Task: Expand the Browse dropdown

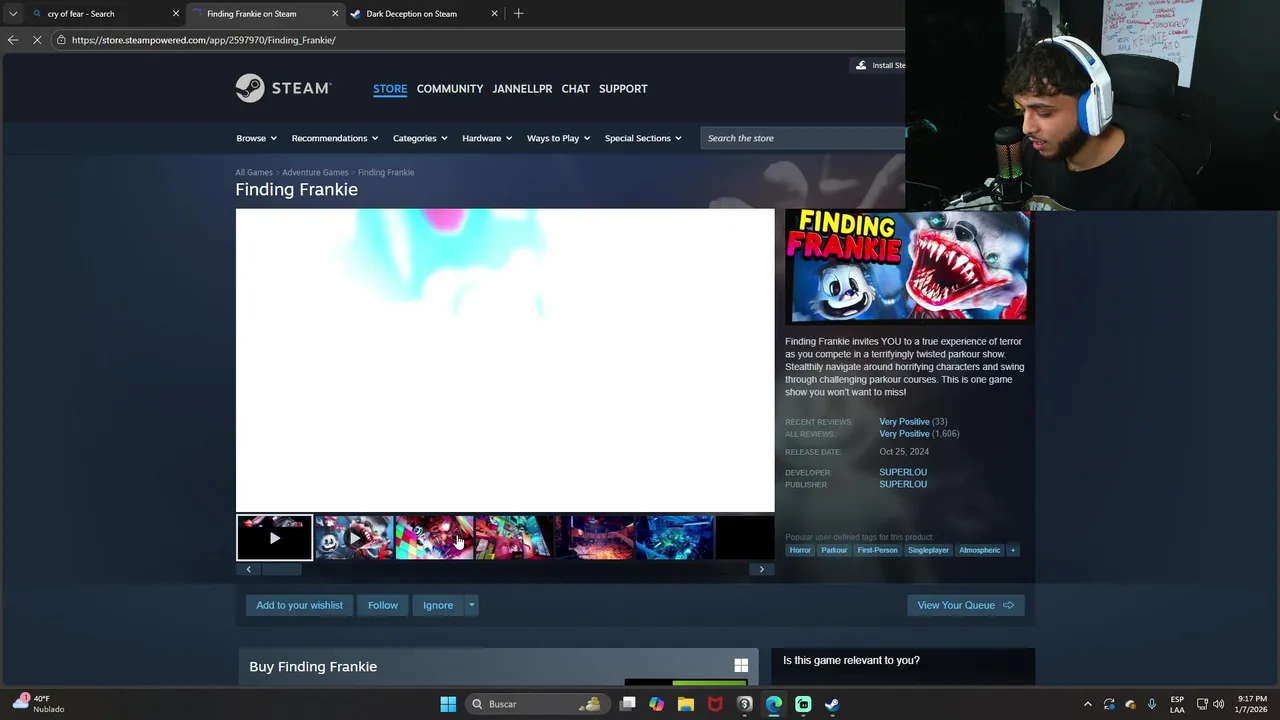Action: 256,138
